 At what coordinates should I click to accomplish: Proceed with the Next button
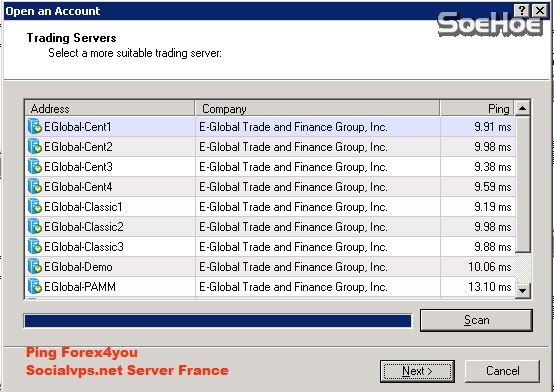pyautogui.click(x=417, y=371)
